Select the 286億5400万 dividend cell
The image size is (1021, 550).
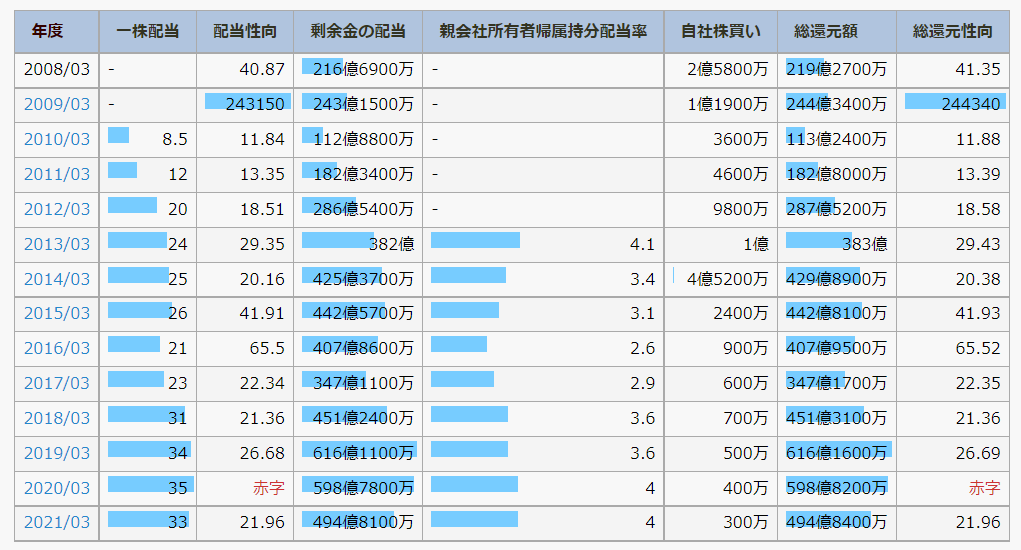pos(358,210)
